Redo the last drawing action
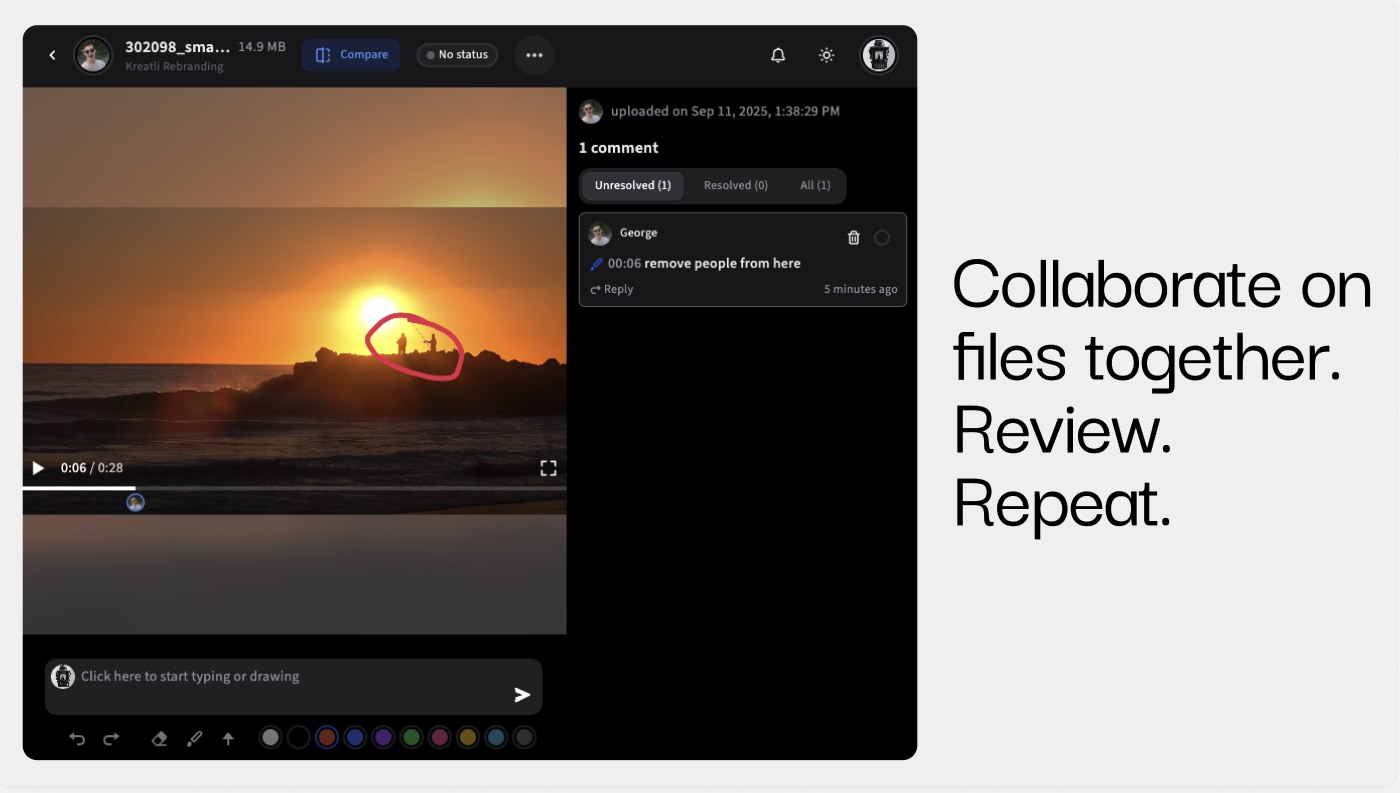This screenshot has width=1400, height=793. [111, 738]
